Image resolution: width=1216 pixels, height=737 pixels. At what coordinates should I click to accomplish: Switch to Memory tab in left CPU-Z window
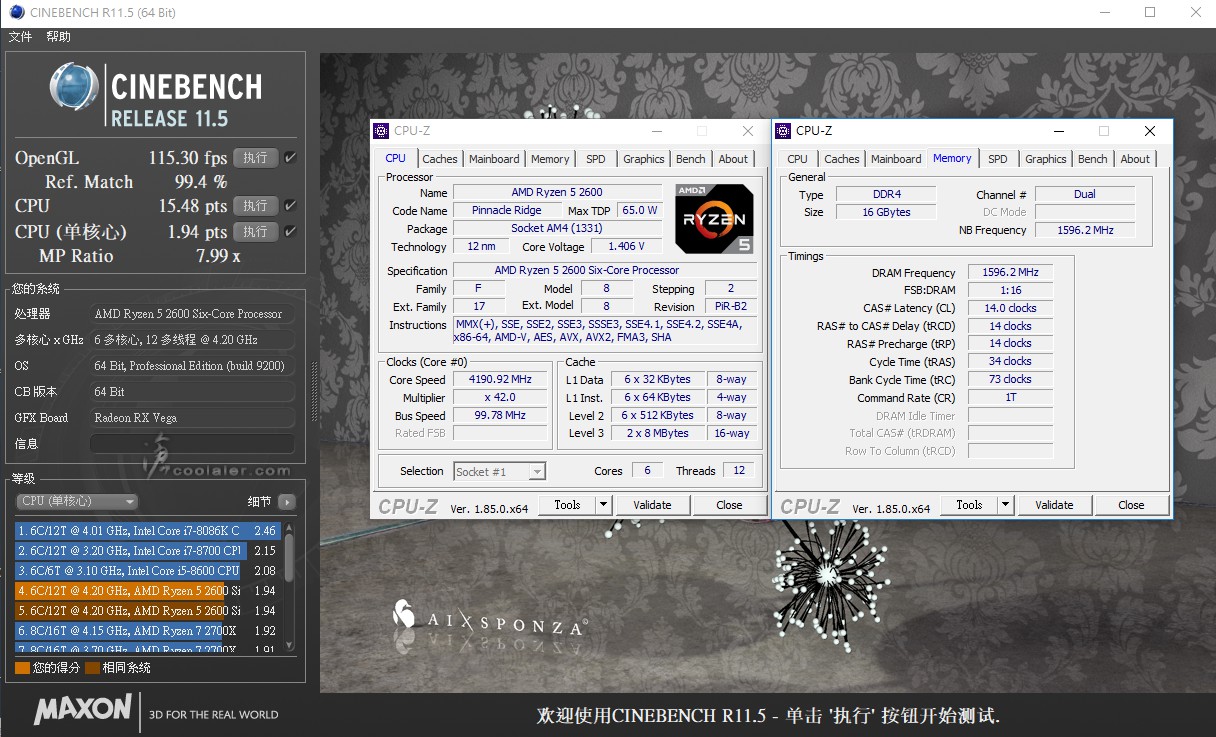pos(550,159)
